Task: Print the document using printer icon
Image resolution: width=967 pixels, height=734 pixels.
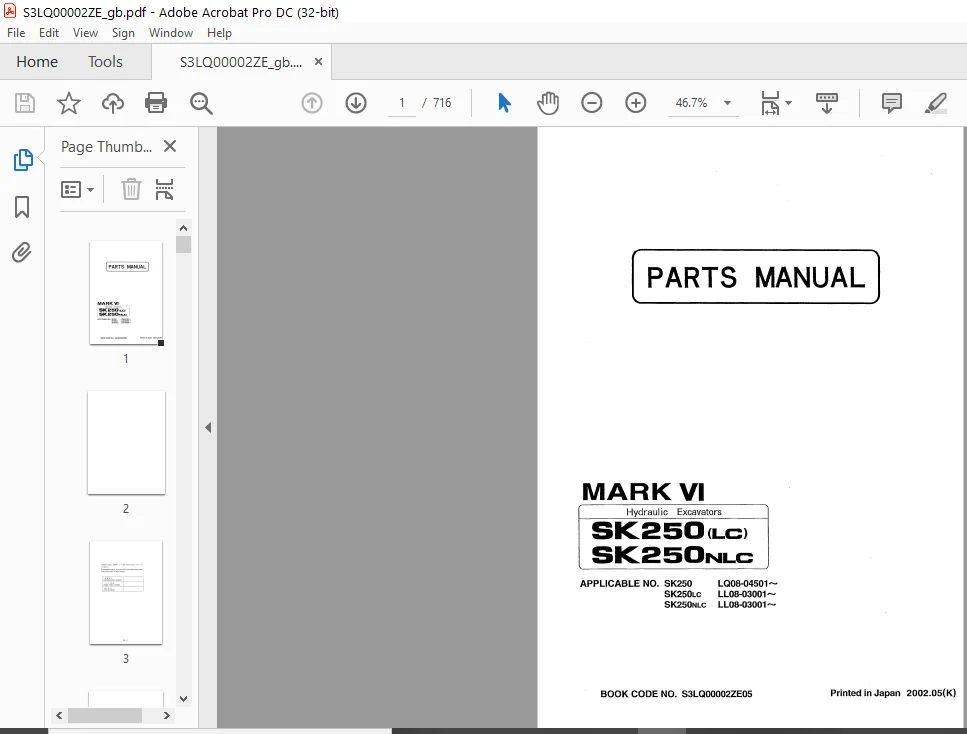Action: click(x=156, y=103)
